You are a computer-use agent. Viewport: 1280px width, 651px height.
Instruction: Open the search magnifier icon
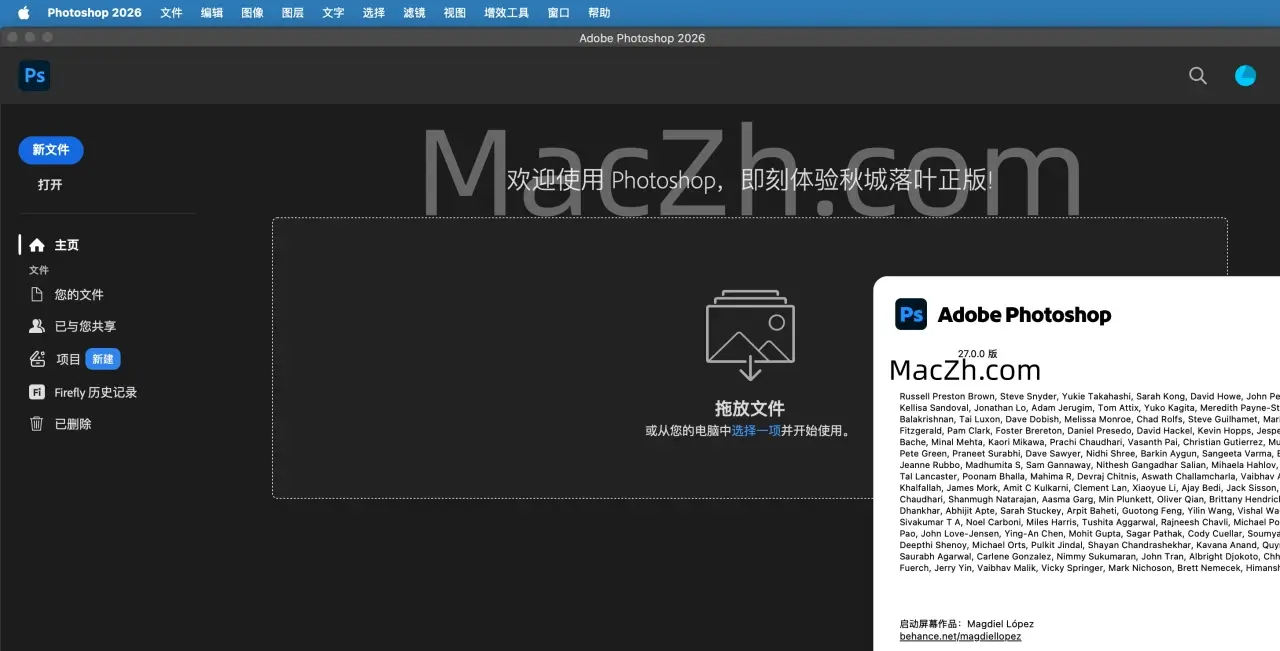1197,76
